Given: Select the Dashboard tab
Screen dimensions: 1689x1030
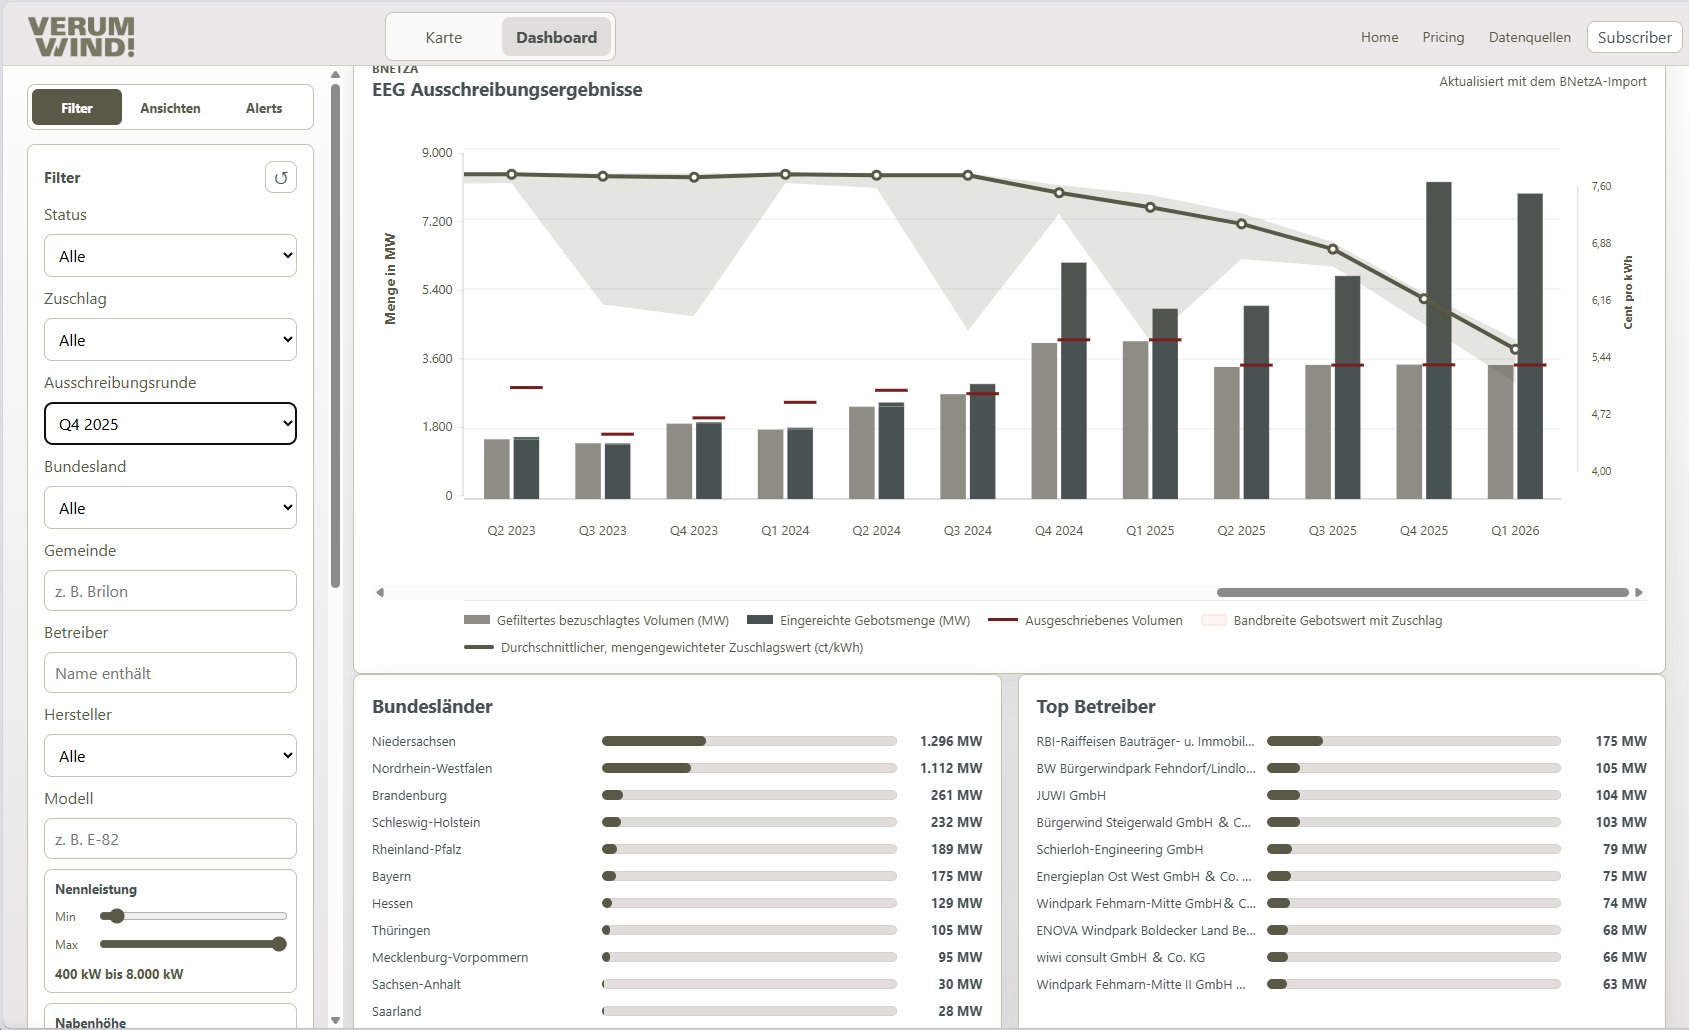Looking at the screenshot, I should tap(556, 37).
